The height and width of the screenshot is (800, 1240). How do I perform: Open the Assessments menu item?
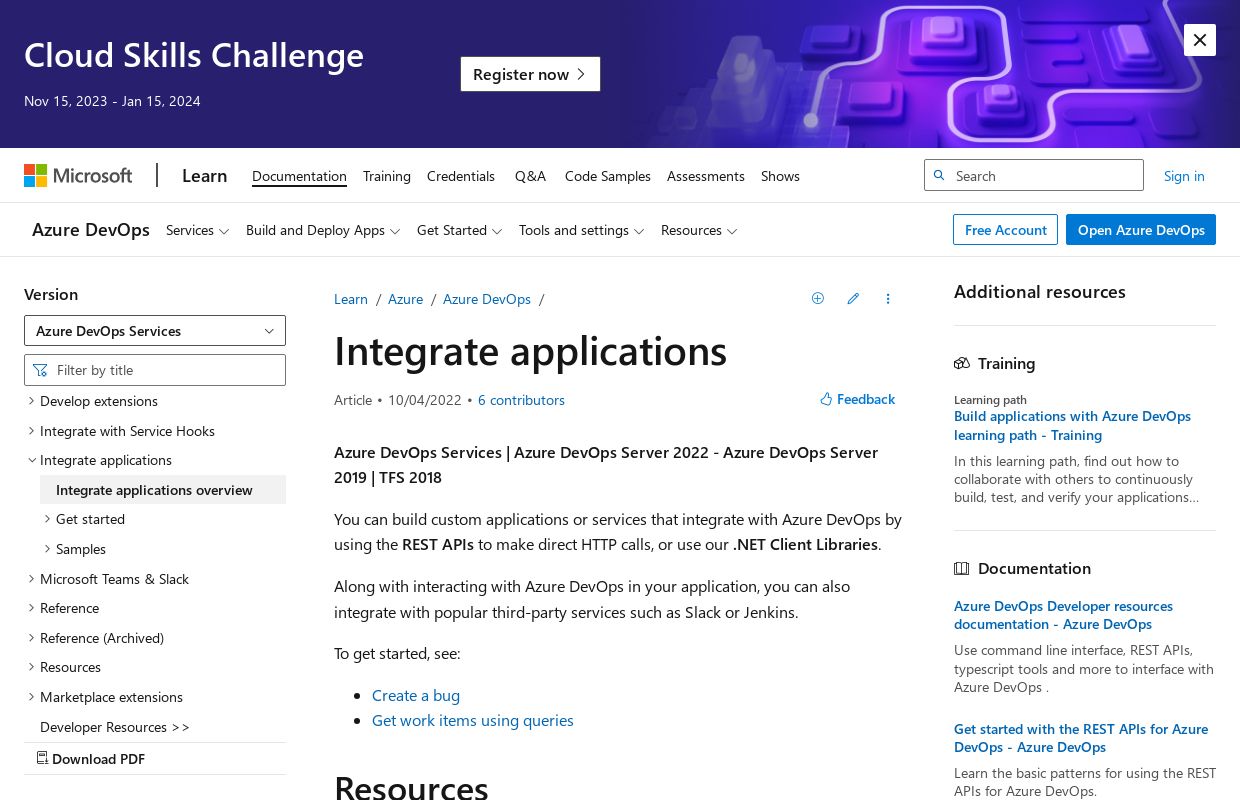point(706,176)
